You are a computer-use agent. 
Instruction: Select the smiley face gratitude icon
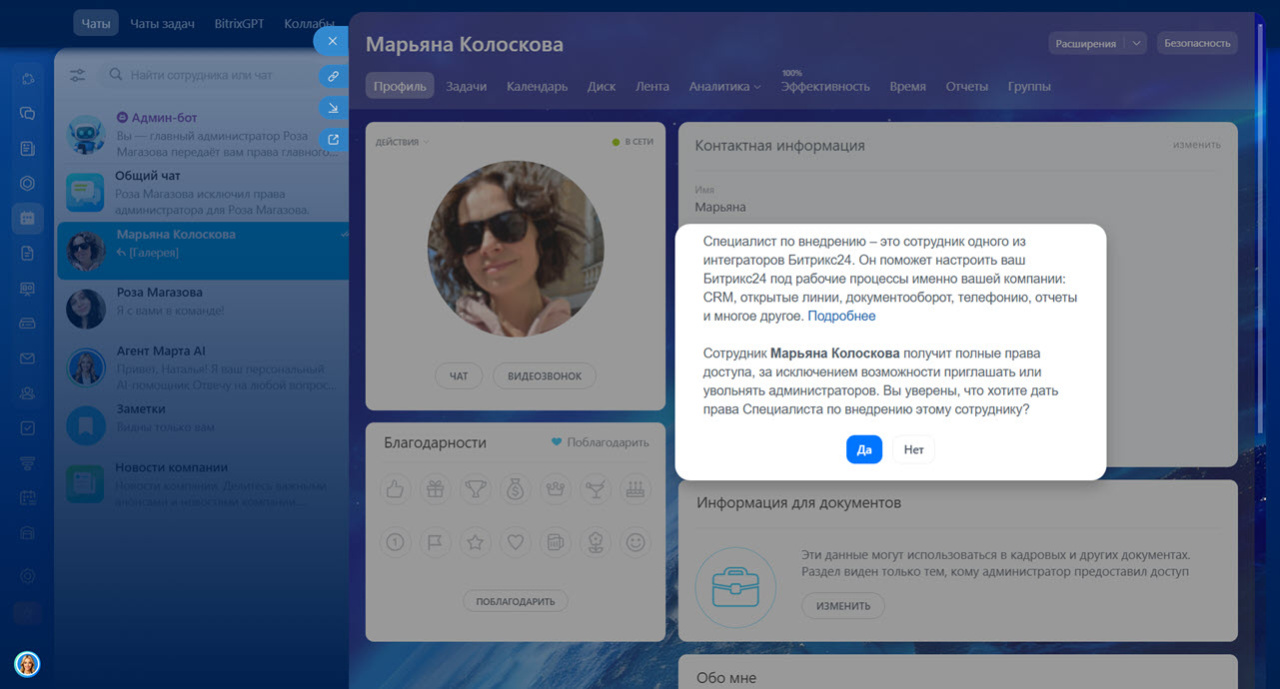634,542
